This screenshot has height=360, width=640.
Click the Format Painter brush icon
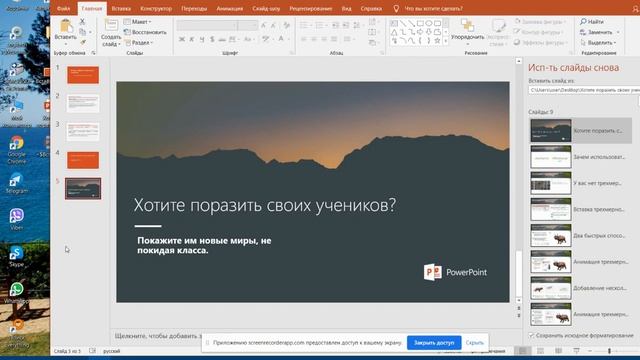83,42
